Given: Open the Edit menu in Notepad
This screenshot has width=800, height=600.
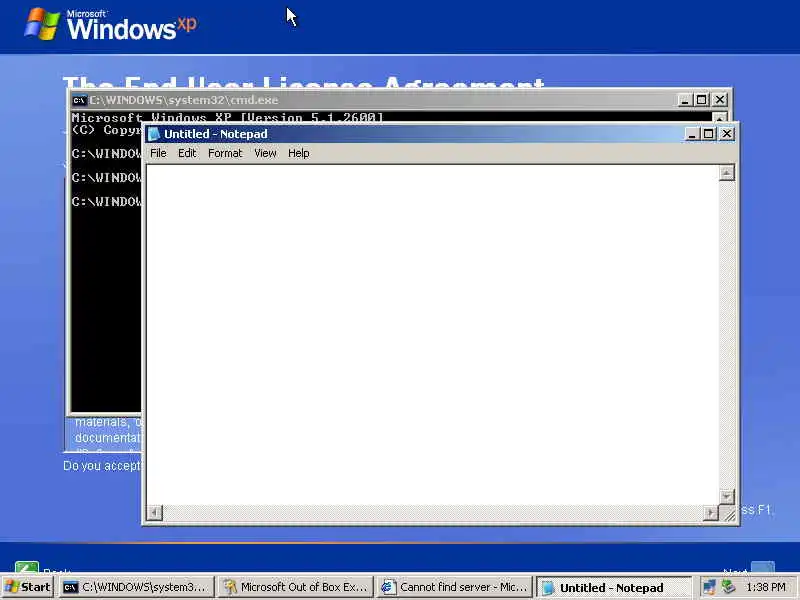Looking at the screenshot, I should point(187,153).
